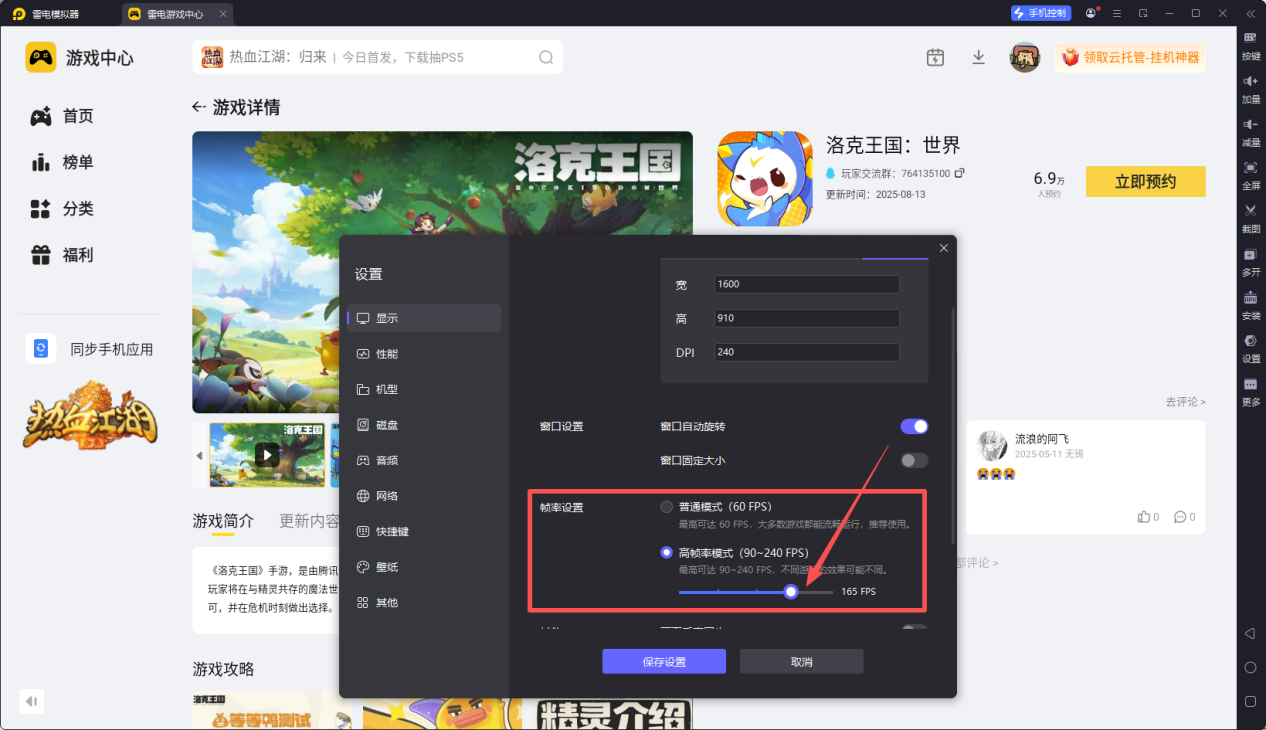
Task: Open 壁纸 settings section
Action: [424, 567]
